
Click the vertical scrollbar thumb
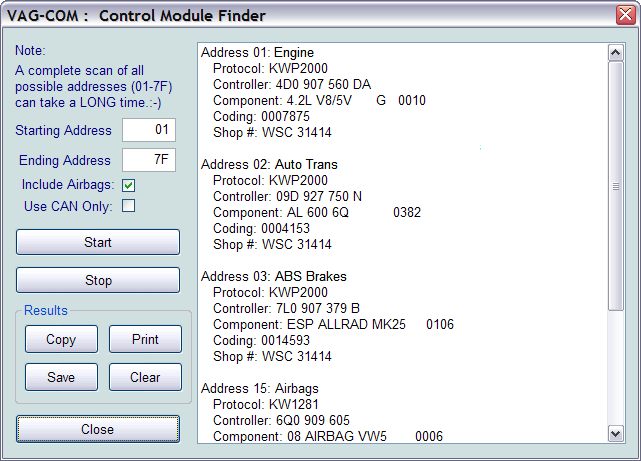(x=616, y=186)
